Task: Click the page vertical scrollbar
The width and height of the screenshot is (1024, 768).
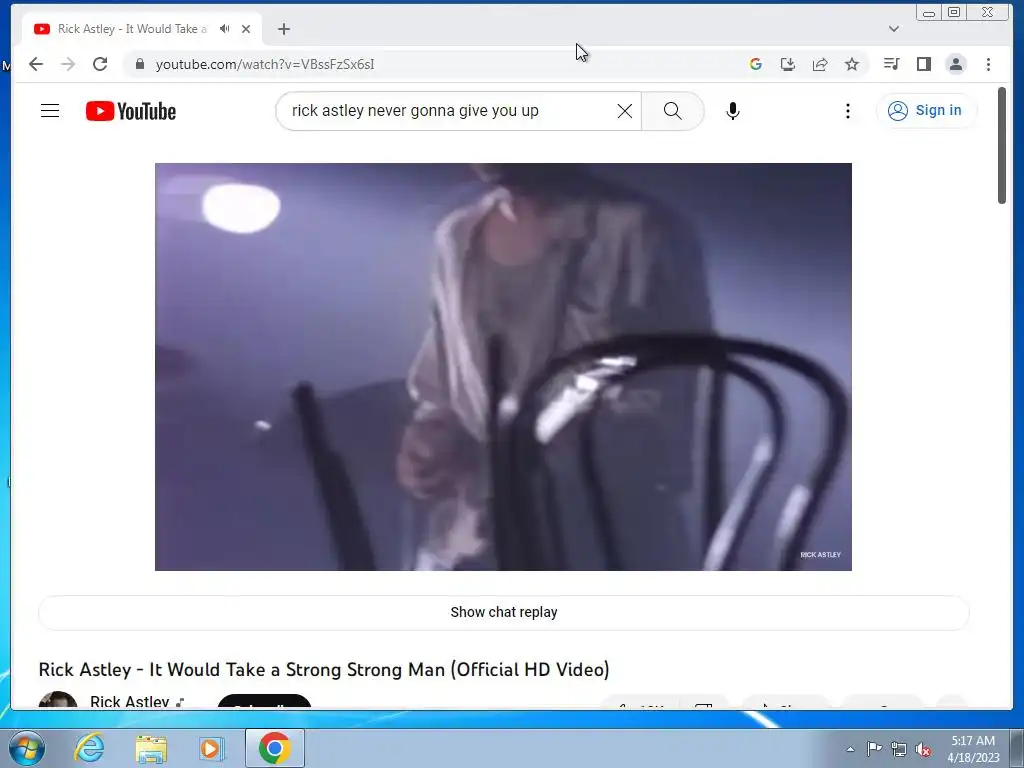Action: pyautogui.click(x=1002, y=145)
